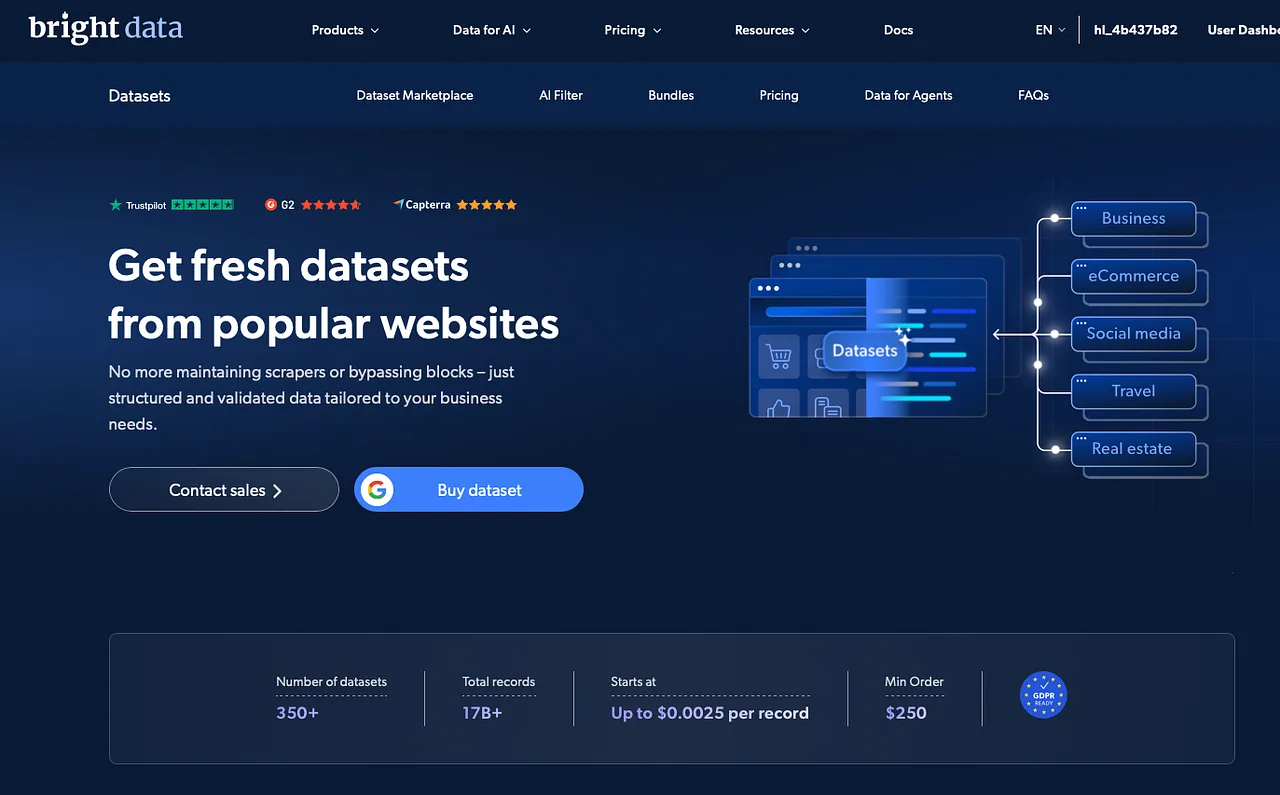Click the Capterra rating badge
The image size is (1280, 795).
point(455,205)
